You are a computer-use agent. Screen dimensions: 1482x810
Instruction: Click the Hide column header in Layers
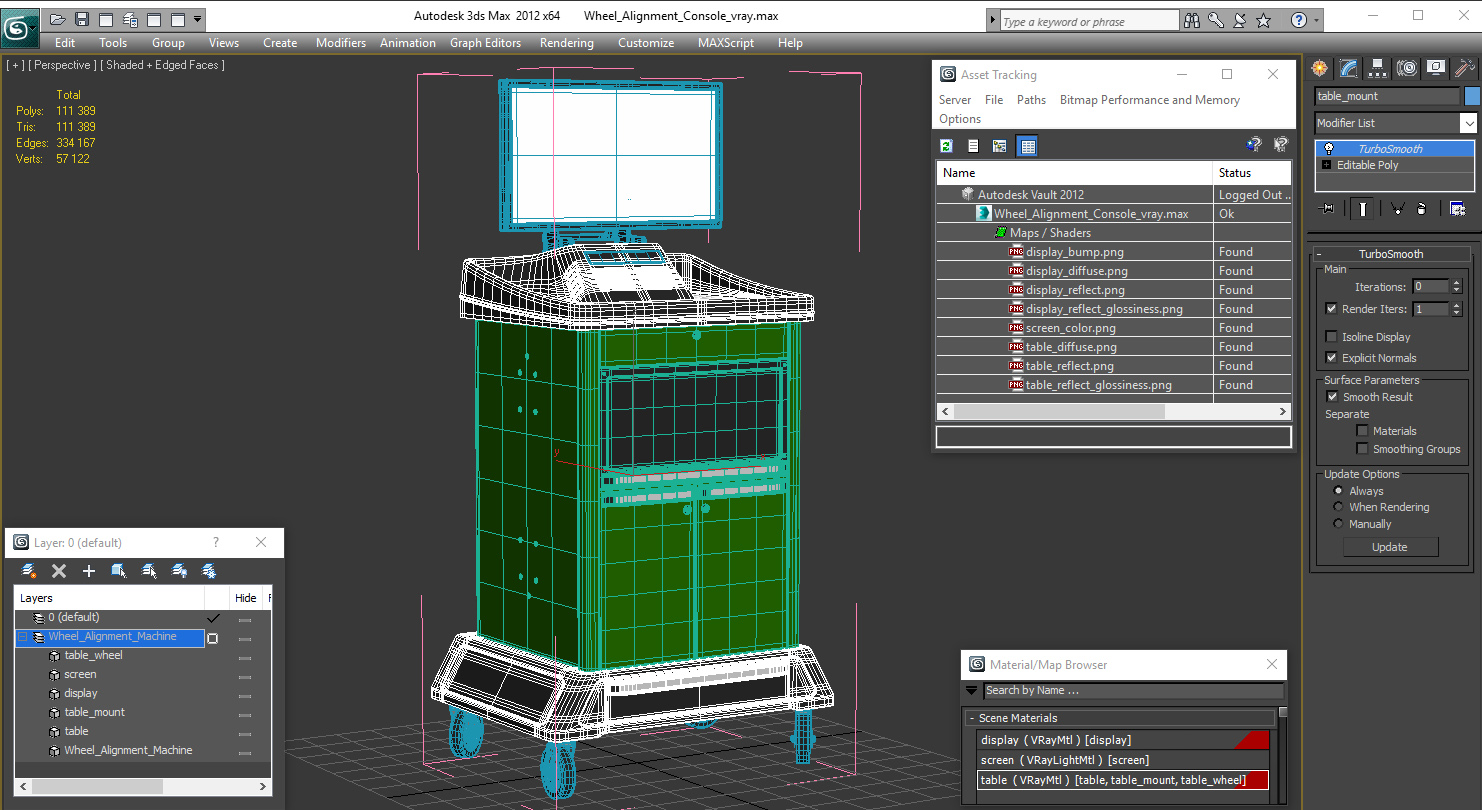[x=245, y=598]
